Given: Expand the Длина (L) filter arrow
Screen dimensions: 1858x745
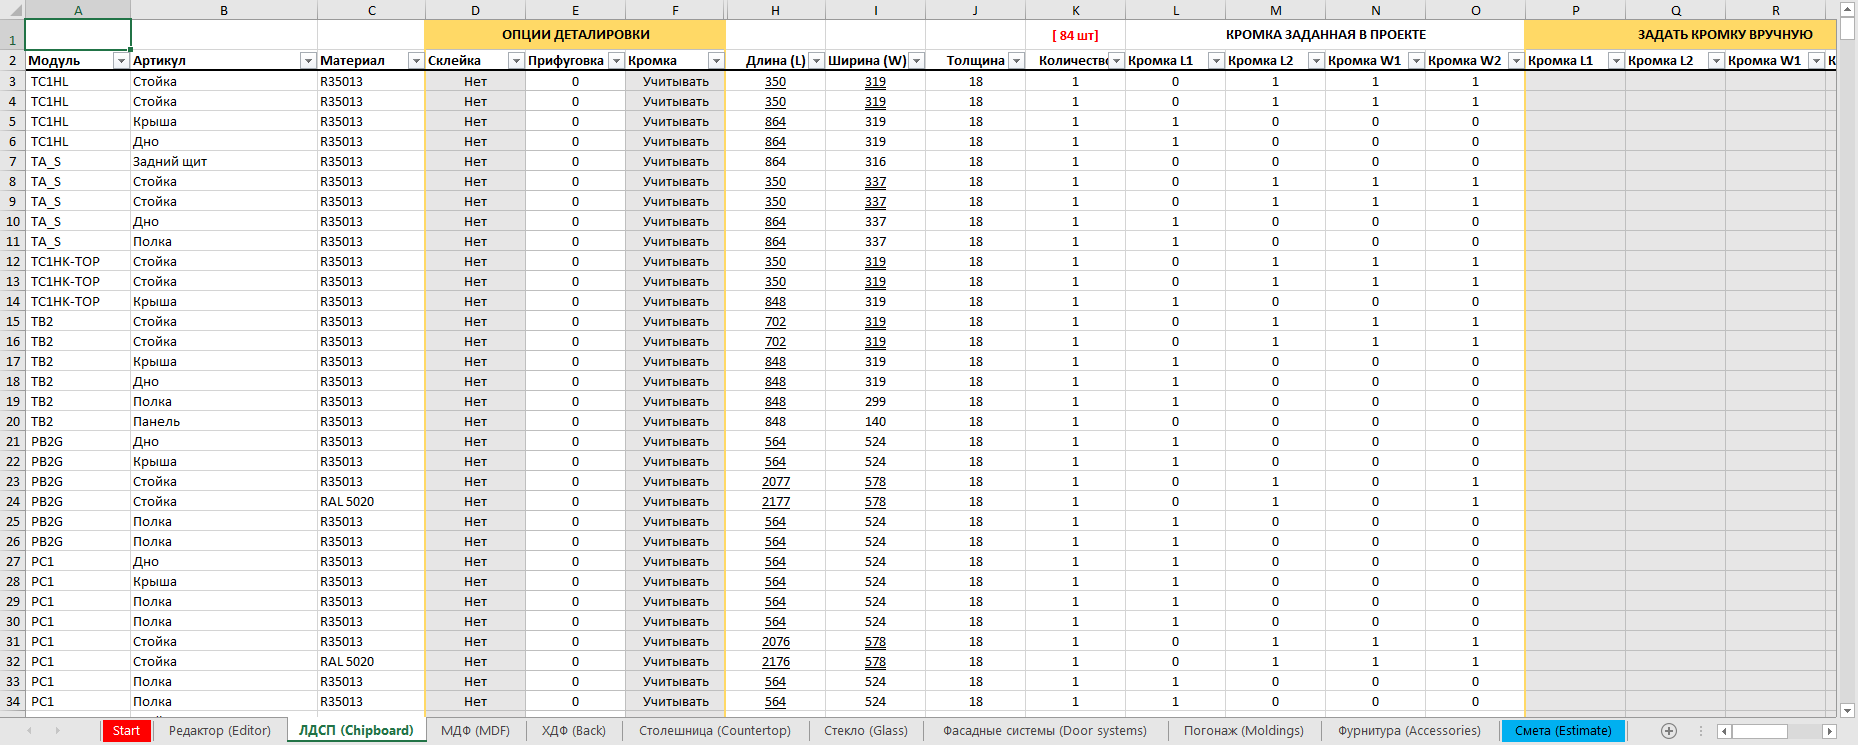Looking at the screenshot, I should (x=816, y=61).
